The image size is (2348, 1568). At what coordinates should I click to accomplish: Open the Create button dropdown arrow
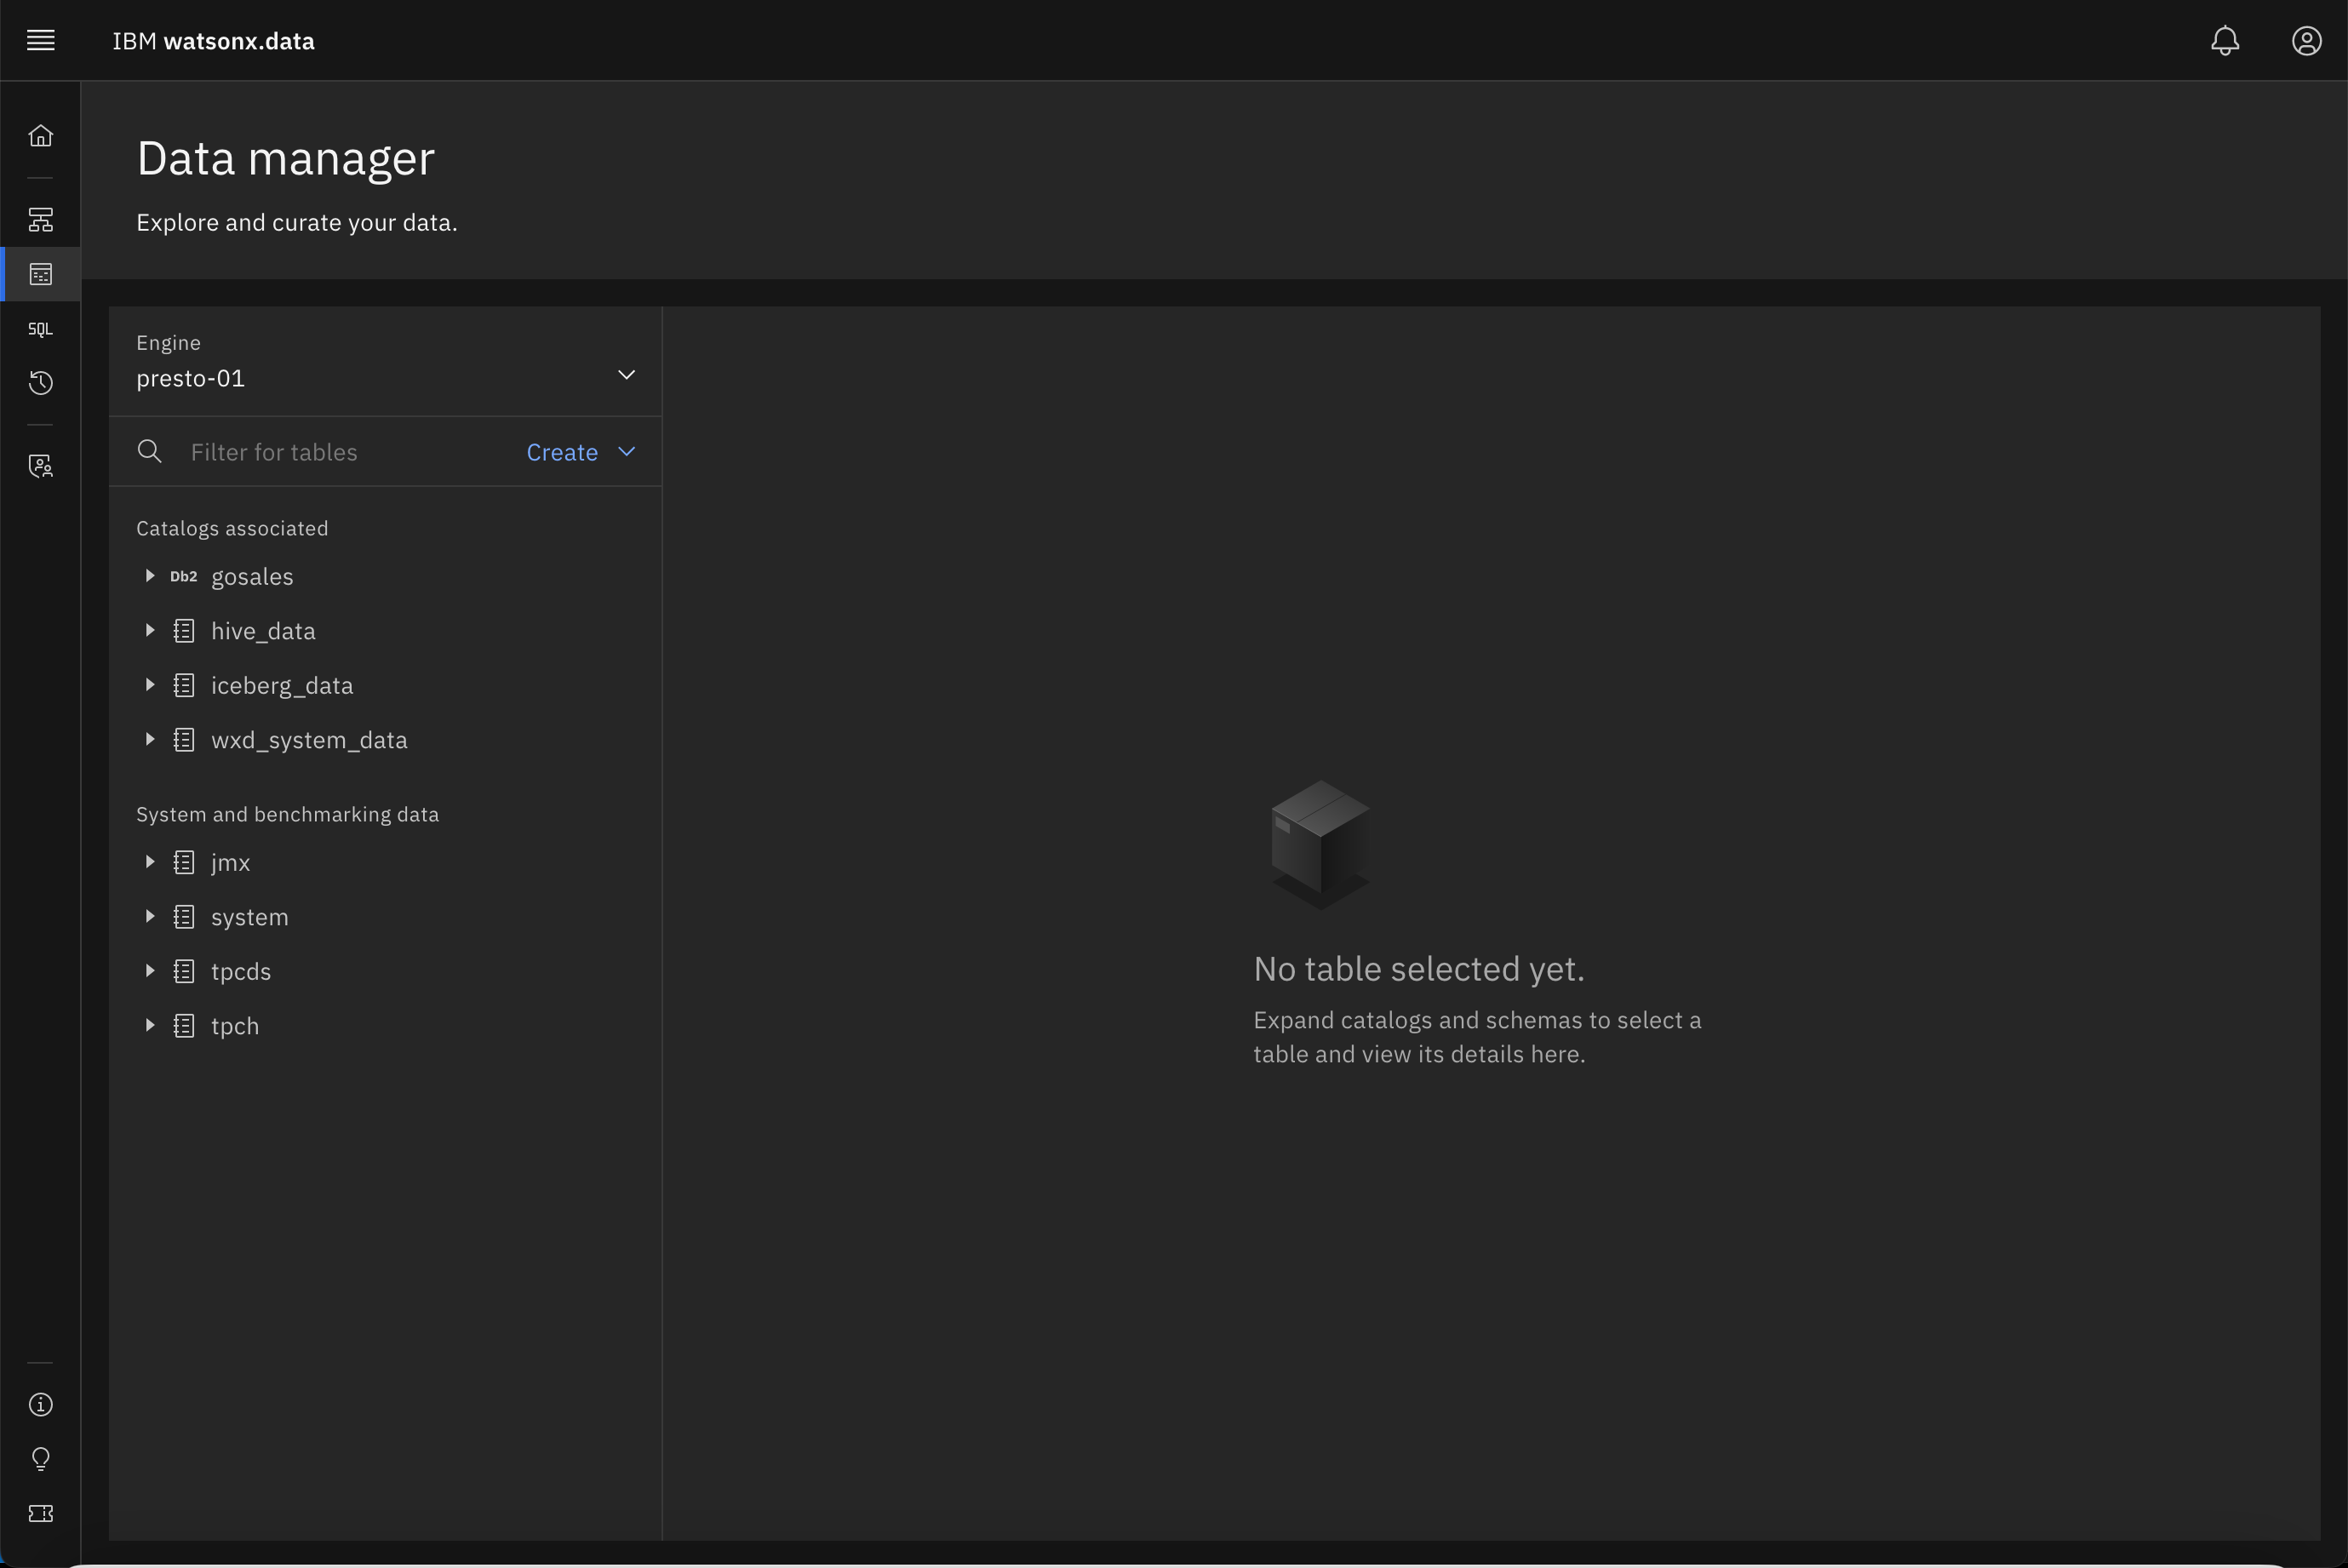tap(627, 451)
